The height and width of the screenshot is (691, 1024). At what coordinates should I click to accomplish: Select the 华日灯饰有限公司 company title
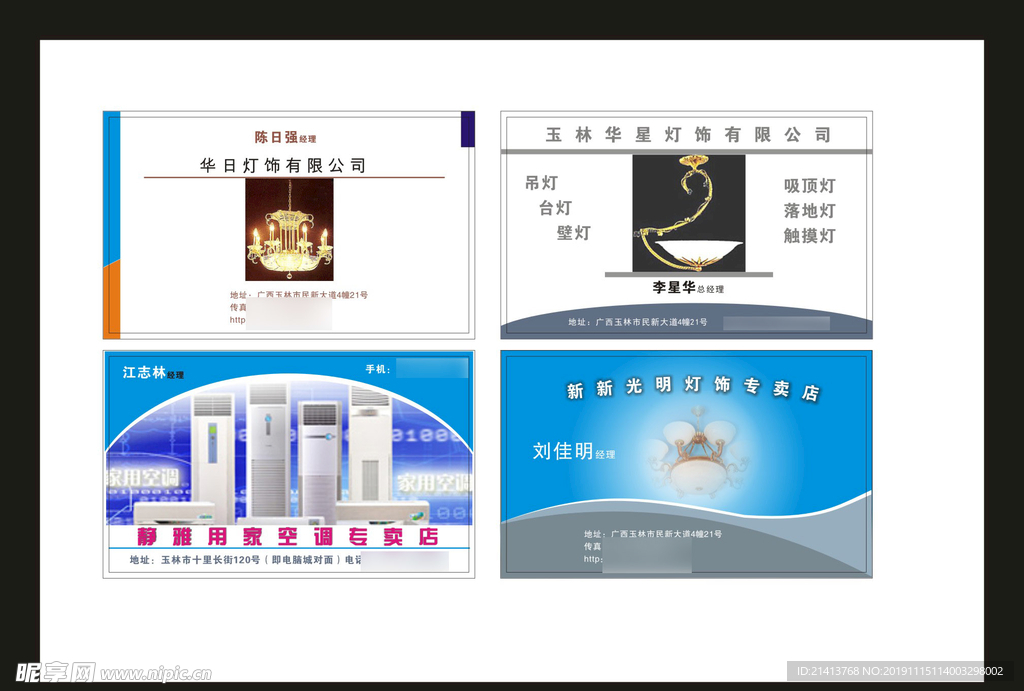pyautogui.click(x=283, y=165)
